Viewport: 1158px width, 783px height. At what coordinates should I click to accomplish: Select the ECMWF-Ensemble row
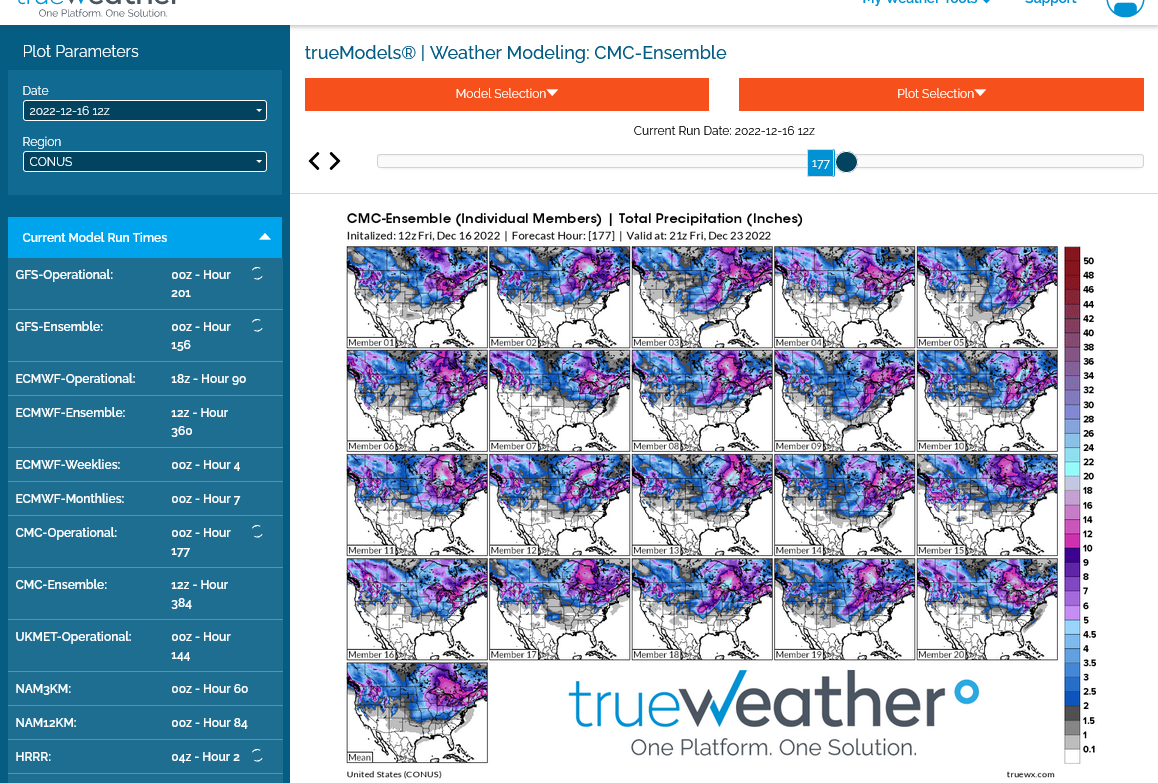pos(145,422)
